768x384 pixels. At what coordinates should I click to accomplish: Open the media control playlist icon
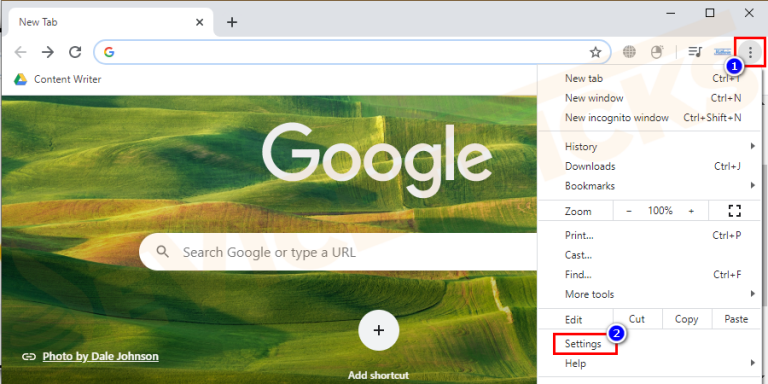(x=695, y=51)
